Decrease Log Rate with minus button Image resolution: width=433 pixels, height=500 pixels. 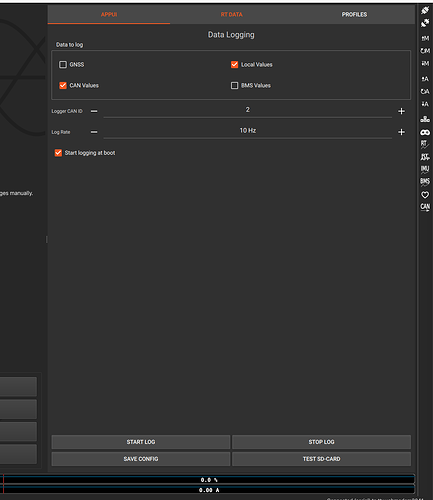coord(94,132)
